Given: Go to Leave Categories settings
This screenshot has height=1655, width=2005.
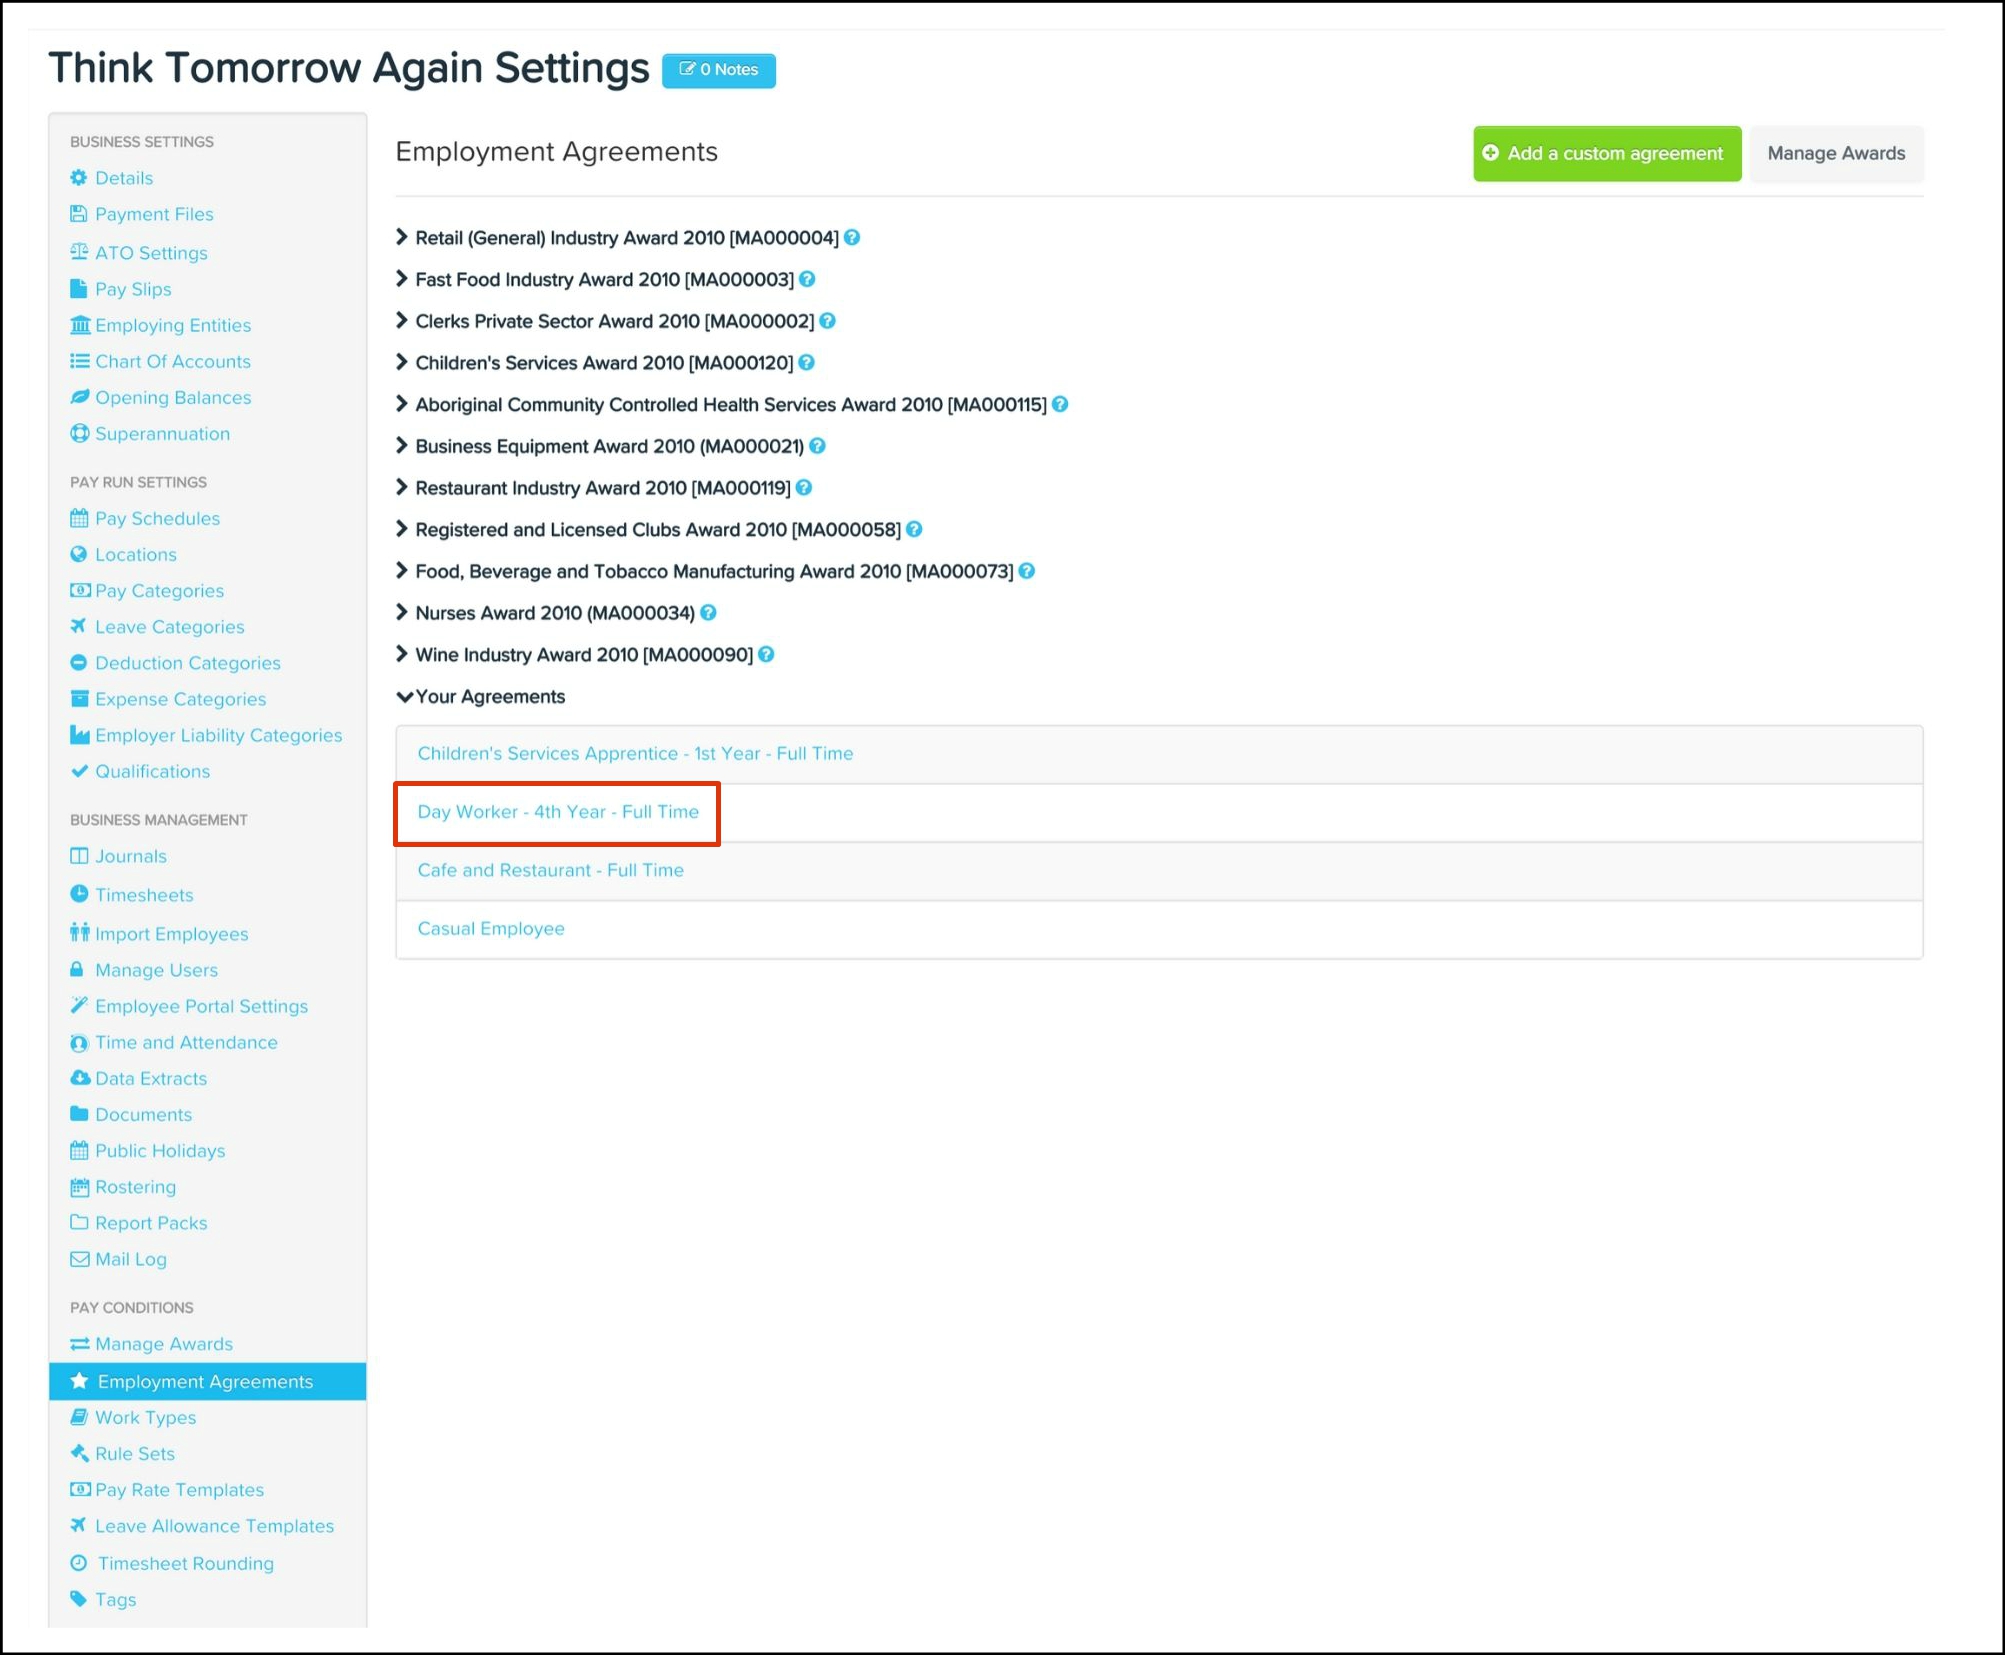Looking at the screenshot, I should coord(169,627).
